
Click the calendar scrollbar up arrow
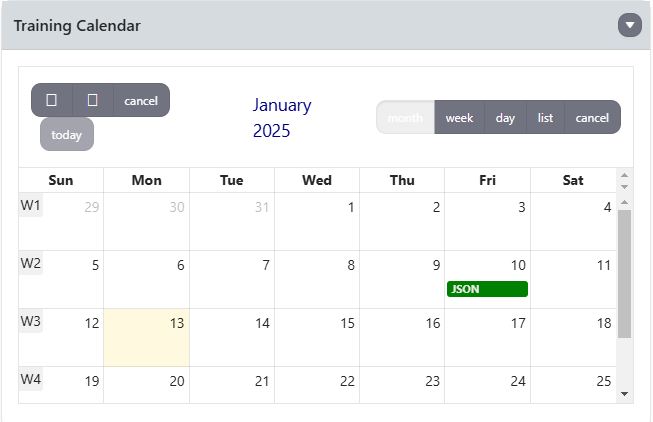625,204
